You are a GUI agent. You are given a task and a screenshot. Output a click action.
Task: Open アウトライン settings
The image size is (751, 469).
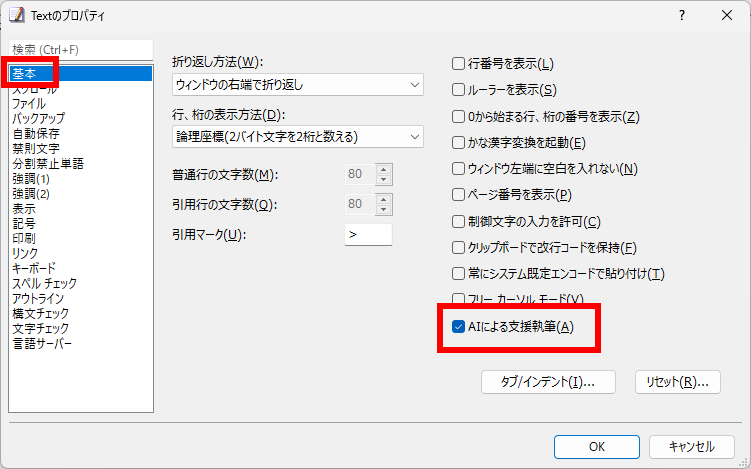[80, 298]
